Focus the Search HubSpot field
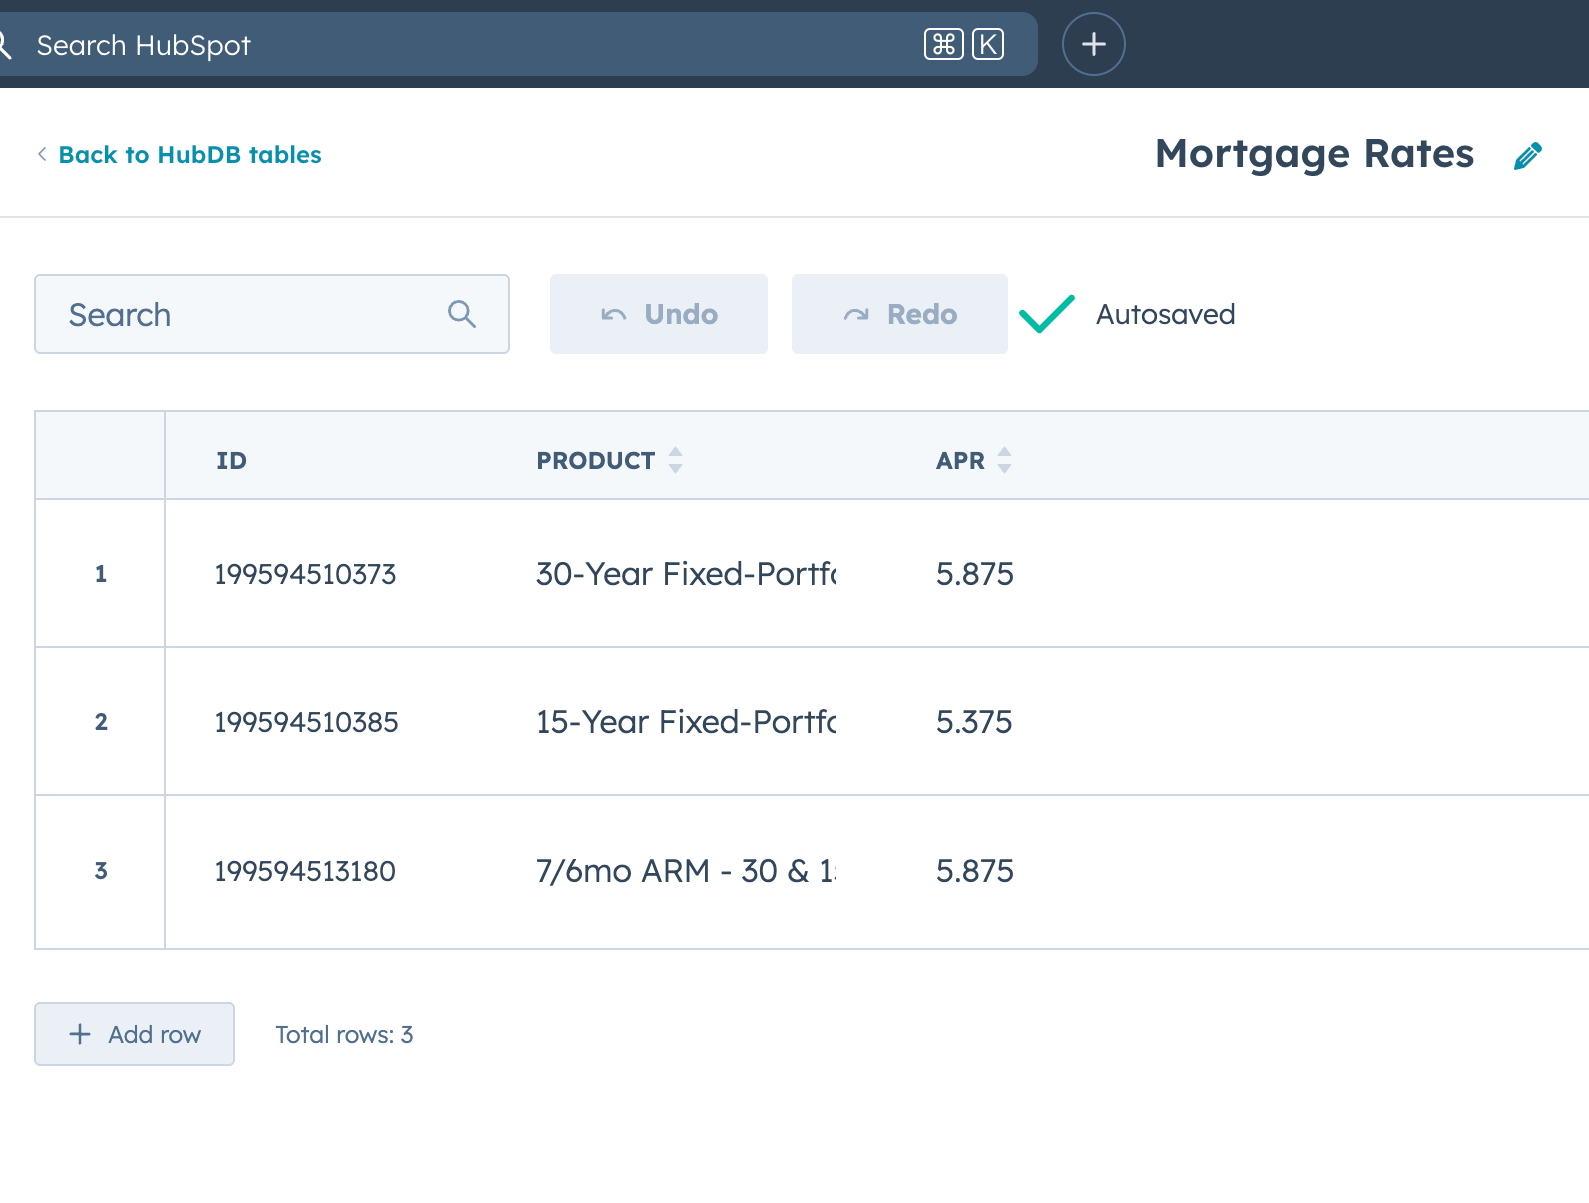 (450, 45)
